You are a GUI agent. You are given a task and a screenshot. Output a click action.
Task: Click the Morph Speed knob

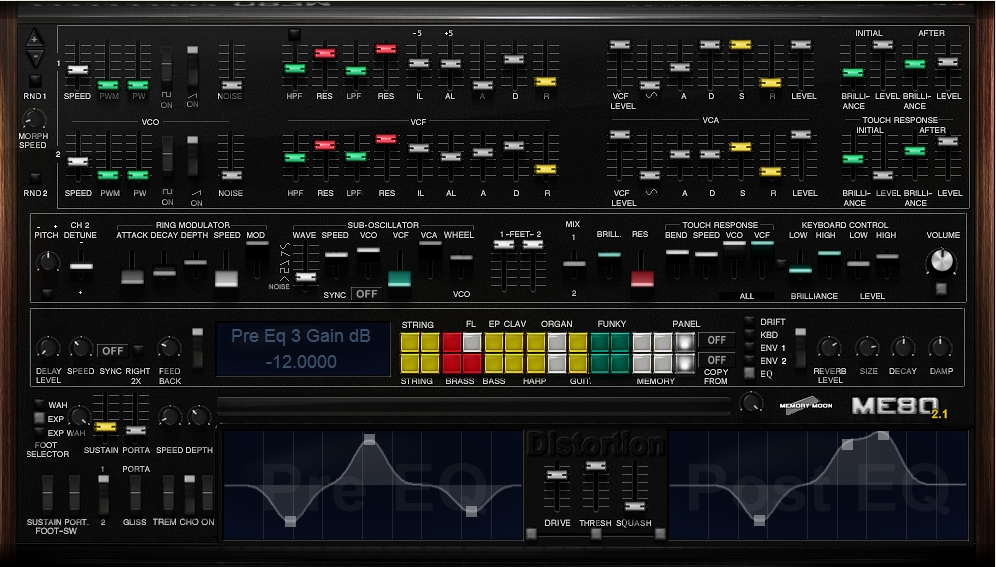pyautogui.click(x=35, y=119)
